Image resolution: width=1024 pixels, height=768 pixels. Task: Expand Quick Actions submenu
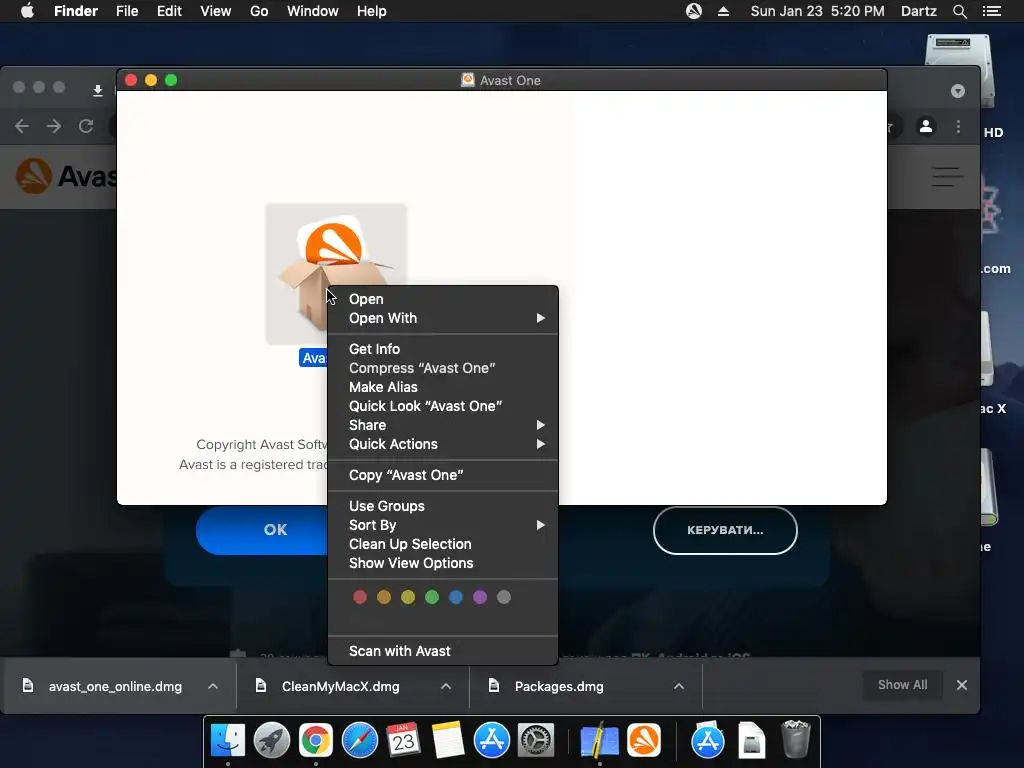pyautogui.click(x=443, y=444)
